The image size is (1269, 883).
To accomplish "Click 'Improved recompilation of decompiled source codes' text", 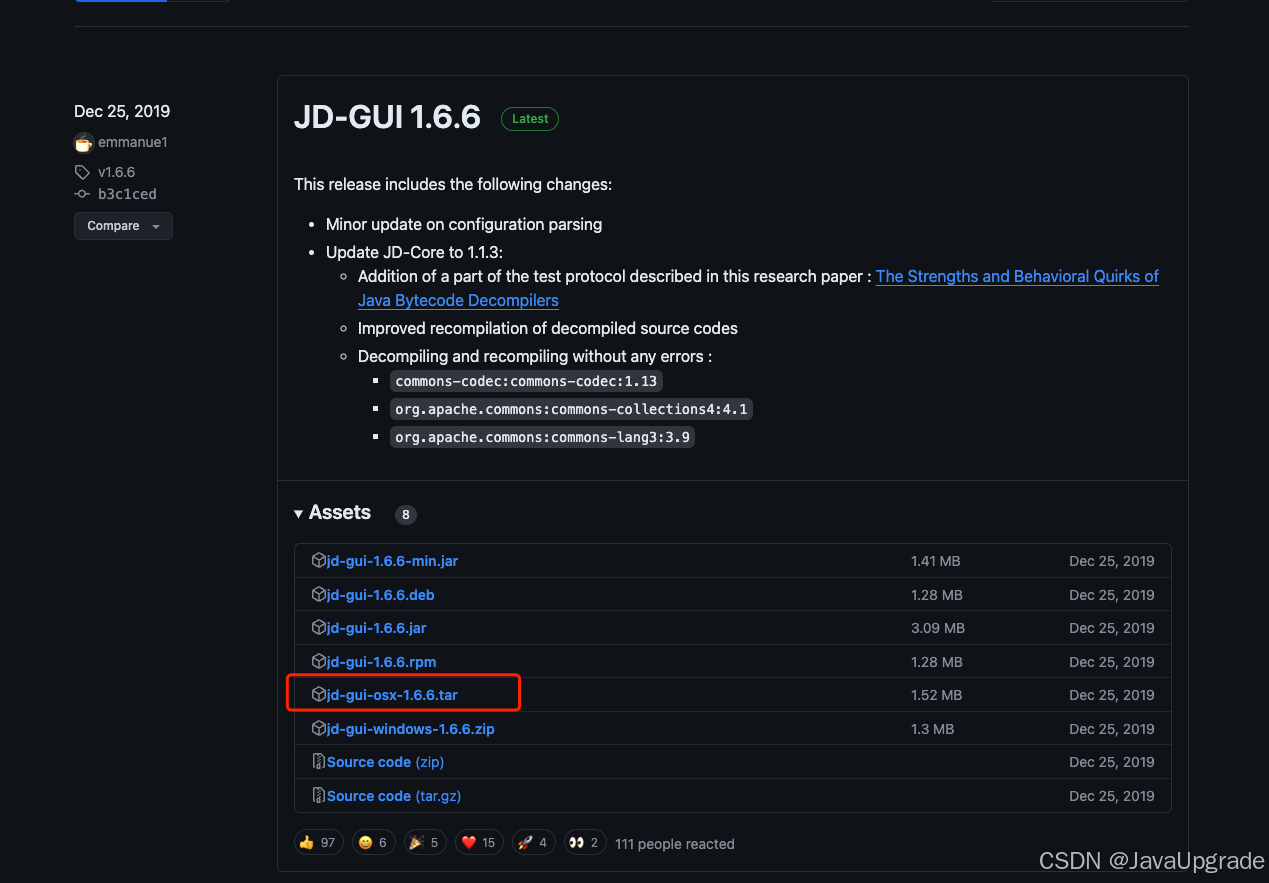I will (548, 328).
